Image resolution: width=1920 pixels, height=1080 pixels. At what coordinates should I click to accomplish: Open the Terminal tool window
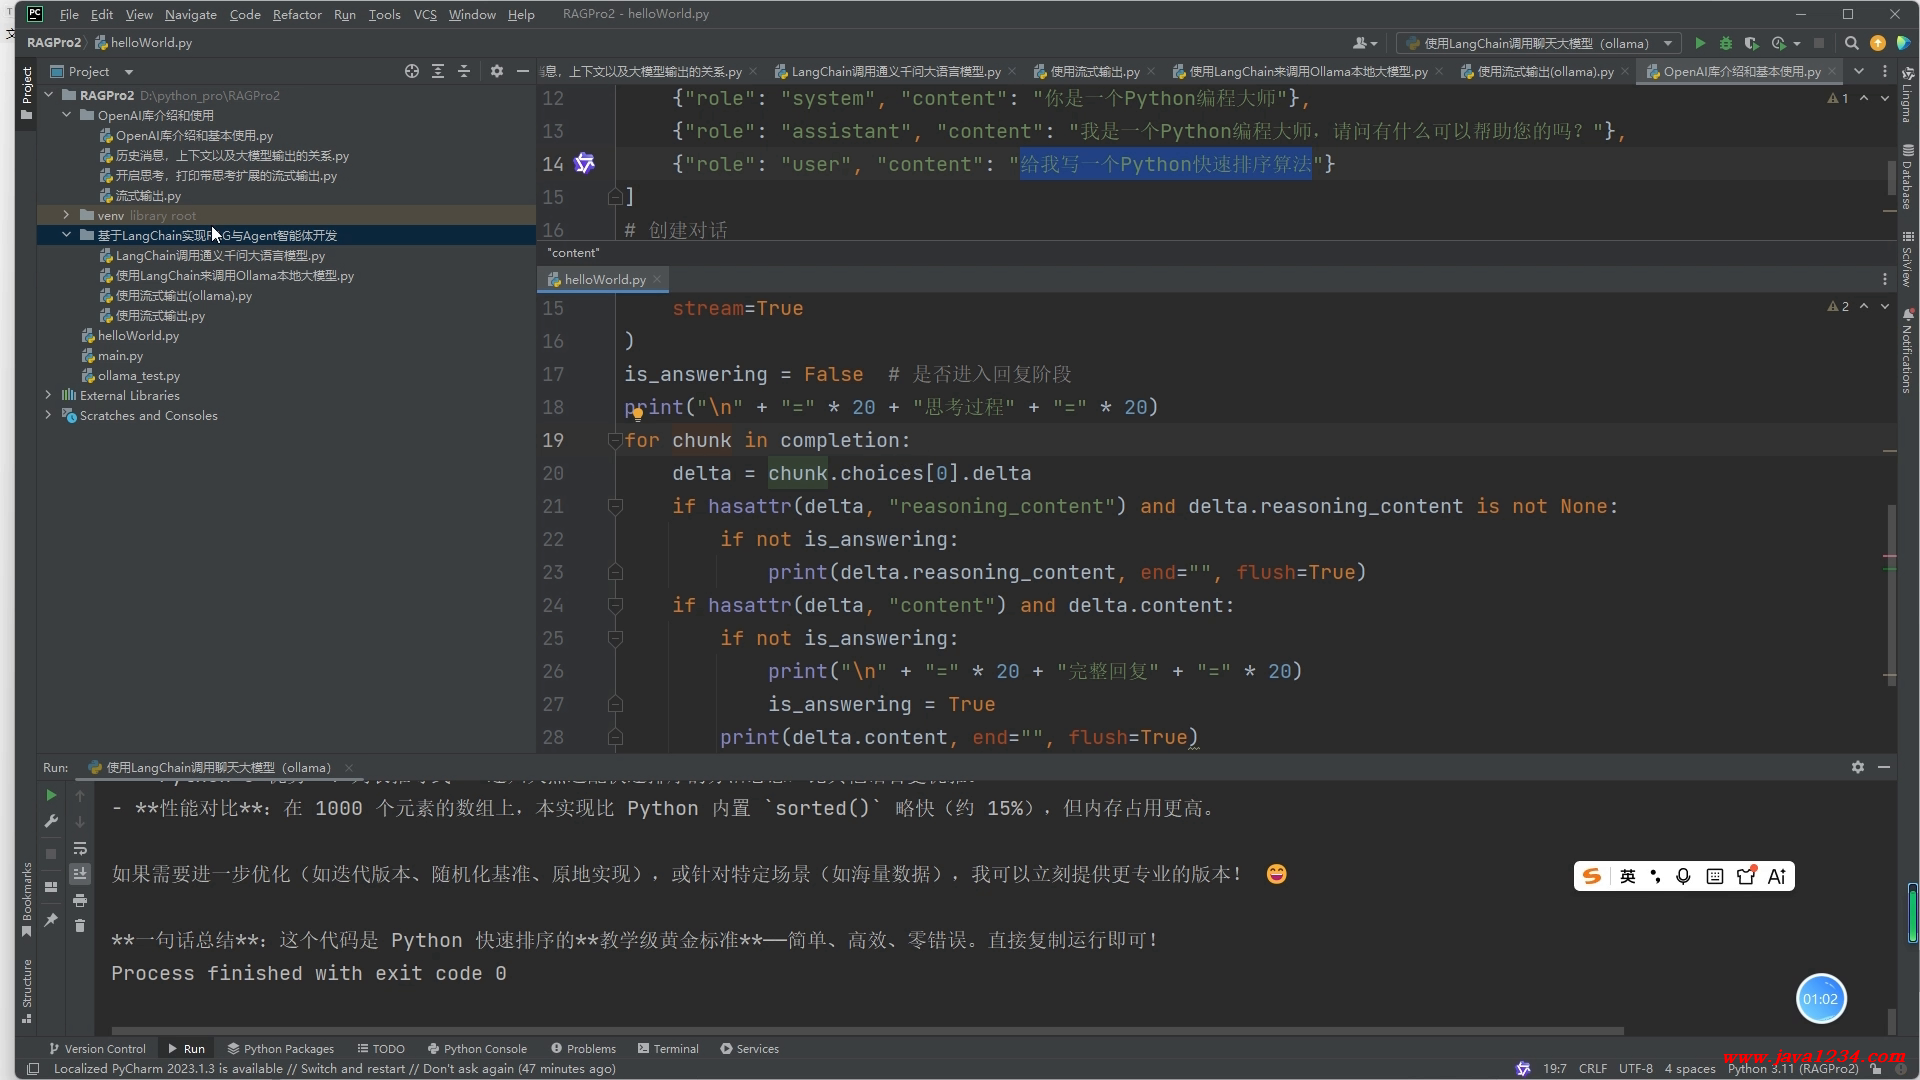click(x=668, y=1049)
